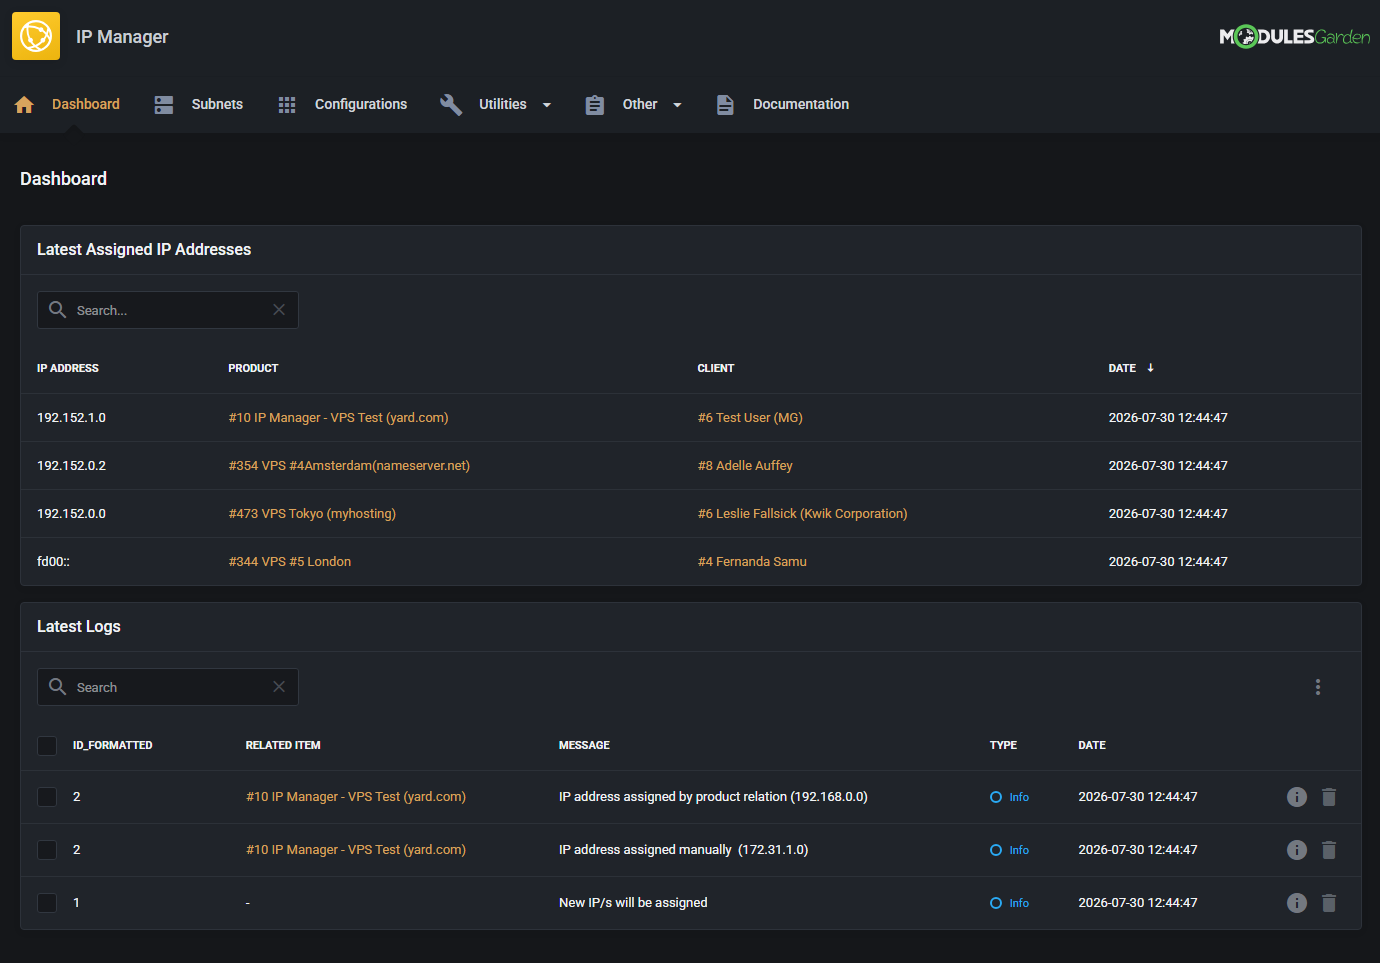Focus the Latest Logs Search input field

[170, 687]
